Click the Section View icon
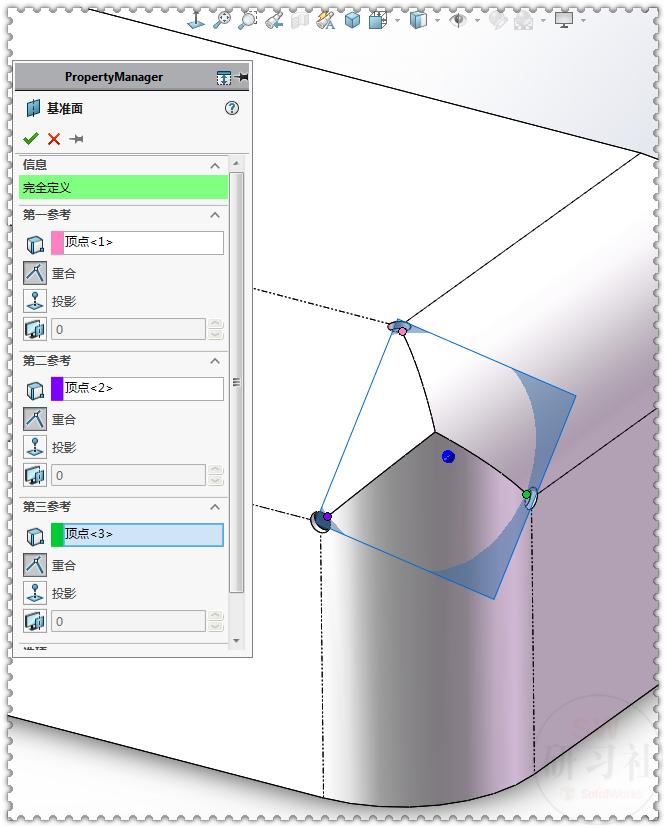This screenshot has height=828, width=666. tap(300, 20)
